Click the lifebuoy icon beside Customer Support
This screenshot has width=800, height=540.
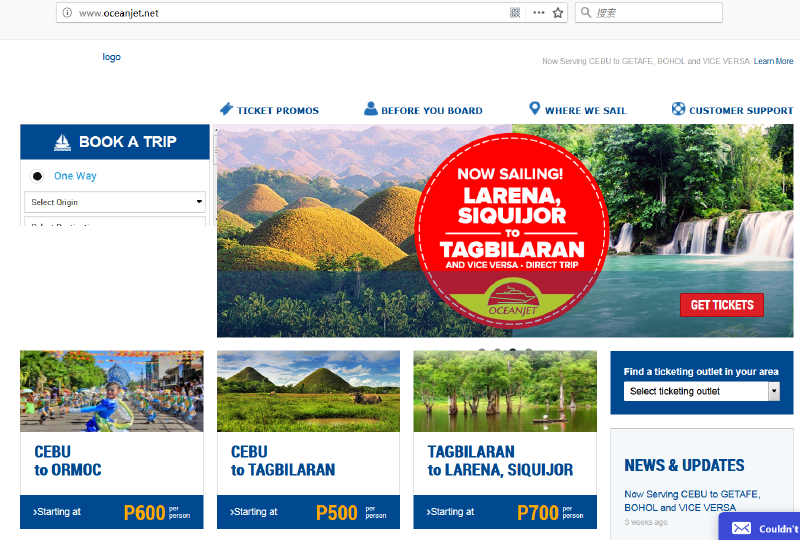(x=678, y=109)
